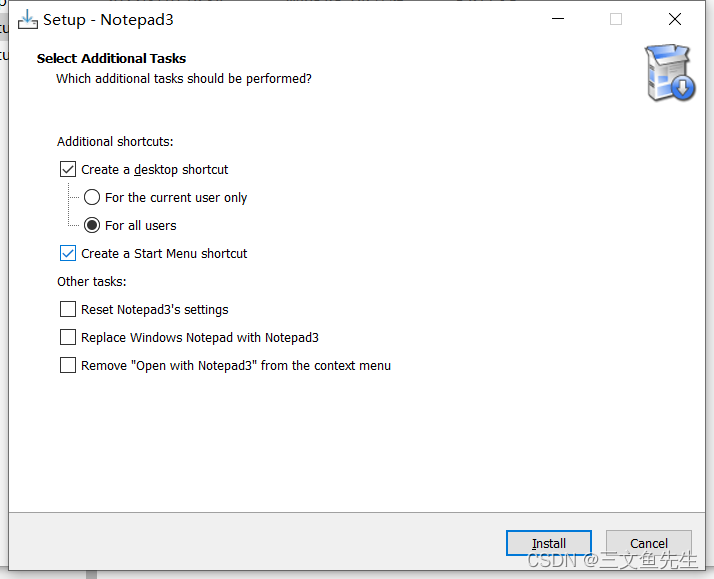This screenshot has height=579, width=714.
Task: Uncheck Create a desktop shortcut
Action: (68, 169)
